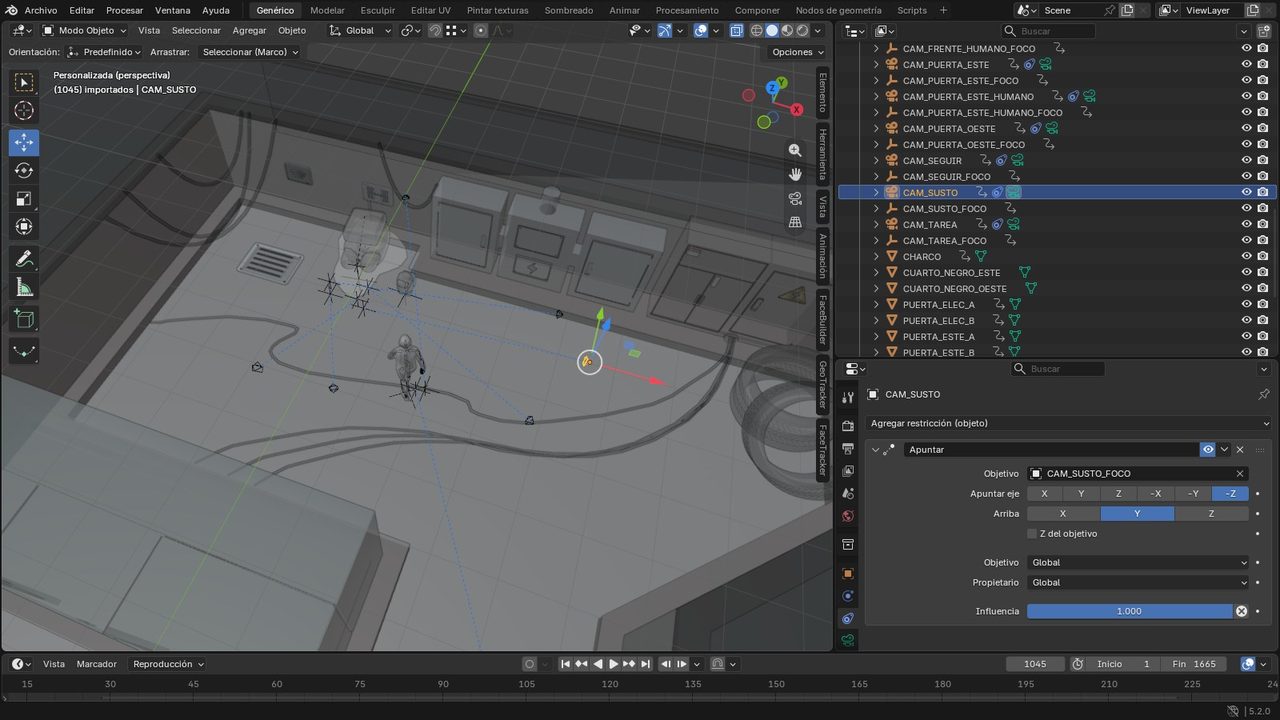Remove the Apuntar constraint with its X
Viewport: 1280px width, 720px height.
(x=1240, y=450)
